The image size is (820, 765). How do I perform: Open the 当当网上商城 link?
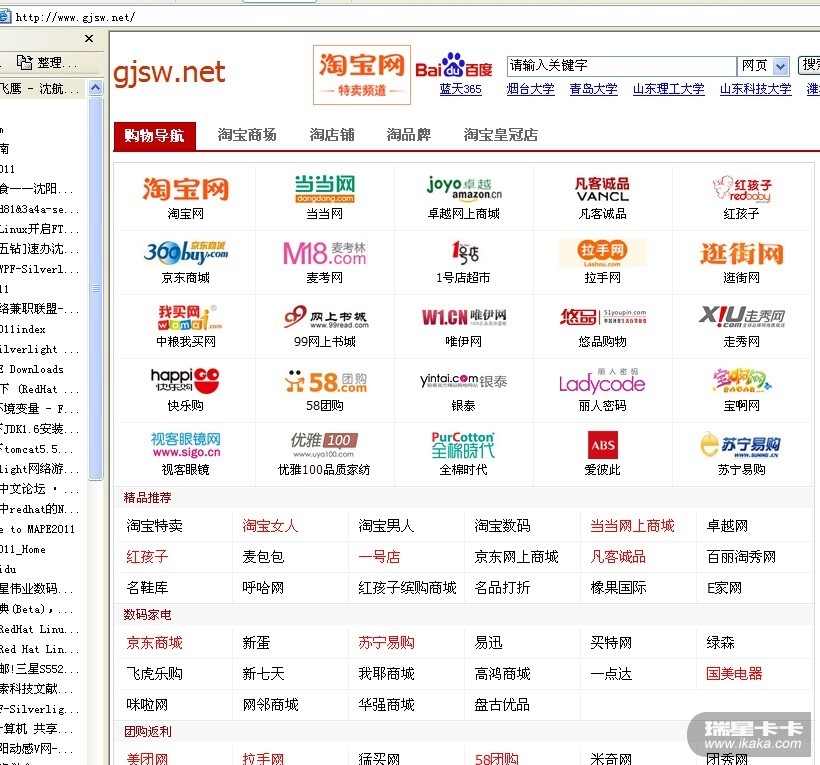click(632, 526)
